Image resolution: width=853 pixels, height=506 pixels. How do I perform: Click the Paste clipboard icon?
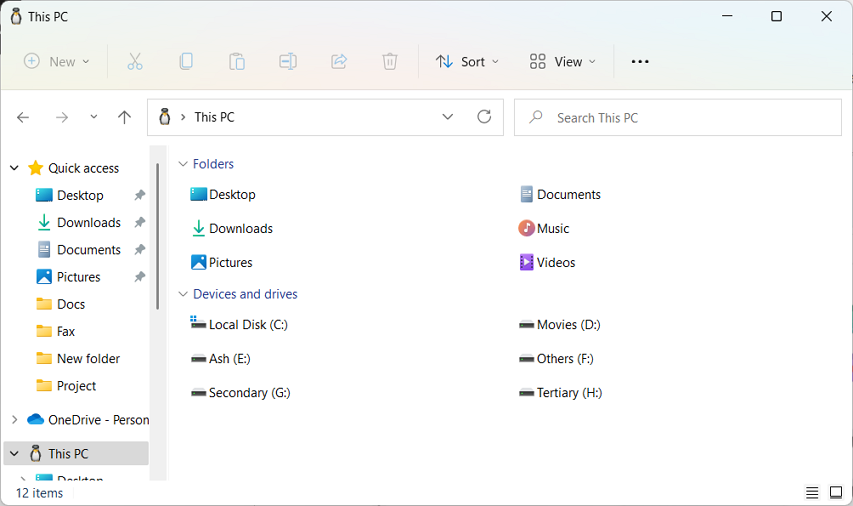237,61
